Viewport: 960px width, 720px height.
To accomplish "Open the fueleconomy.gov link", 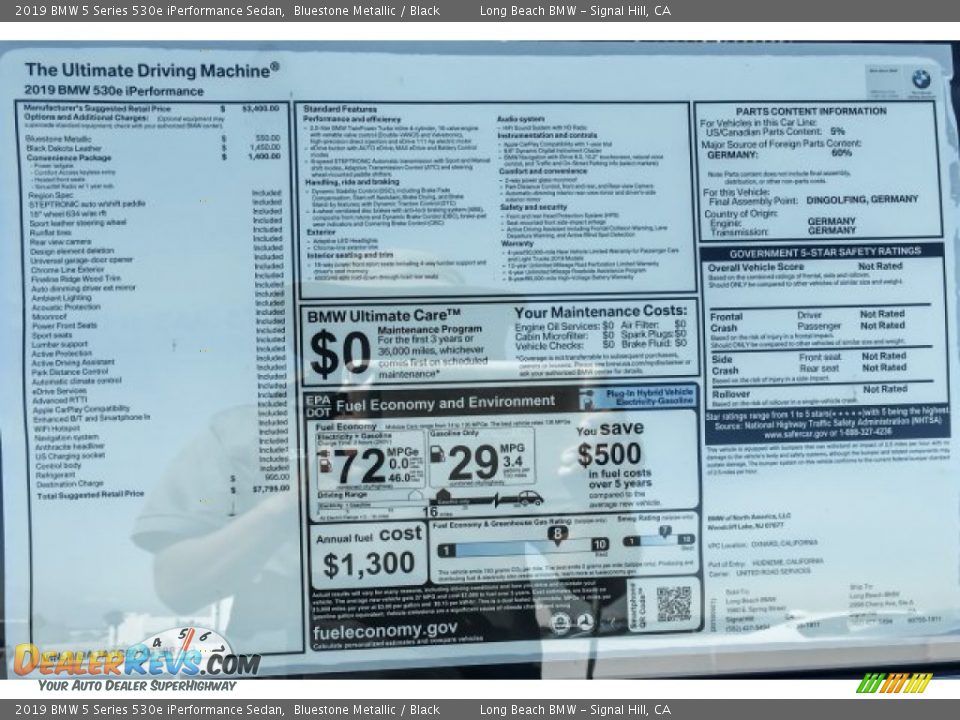I will tap(384, 629).
